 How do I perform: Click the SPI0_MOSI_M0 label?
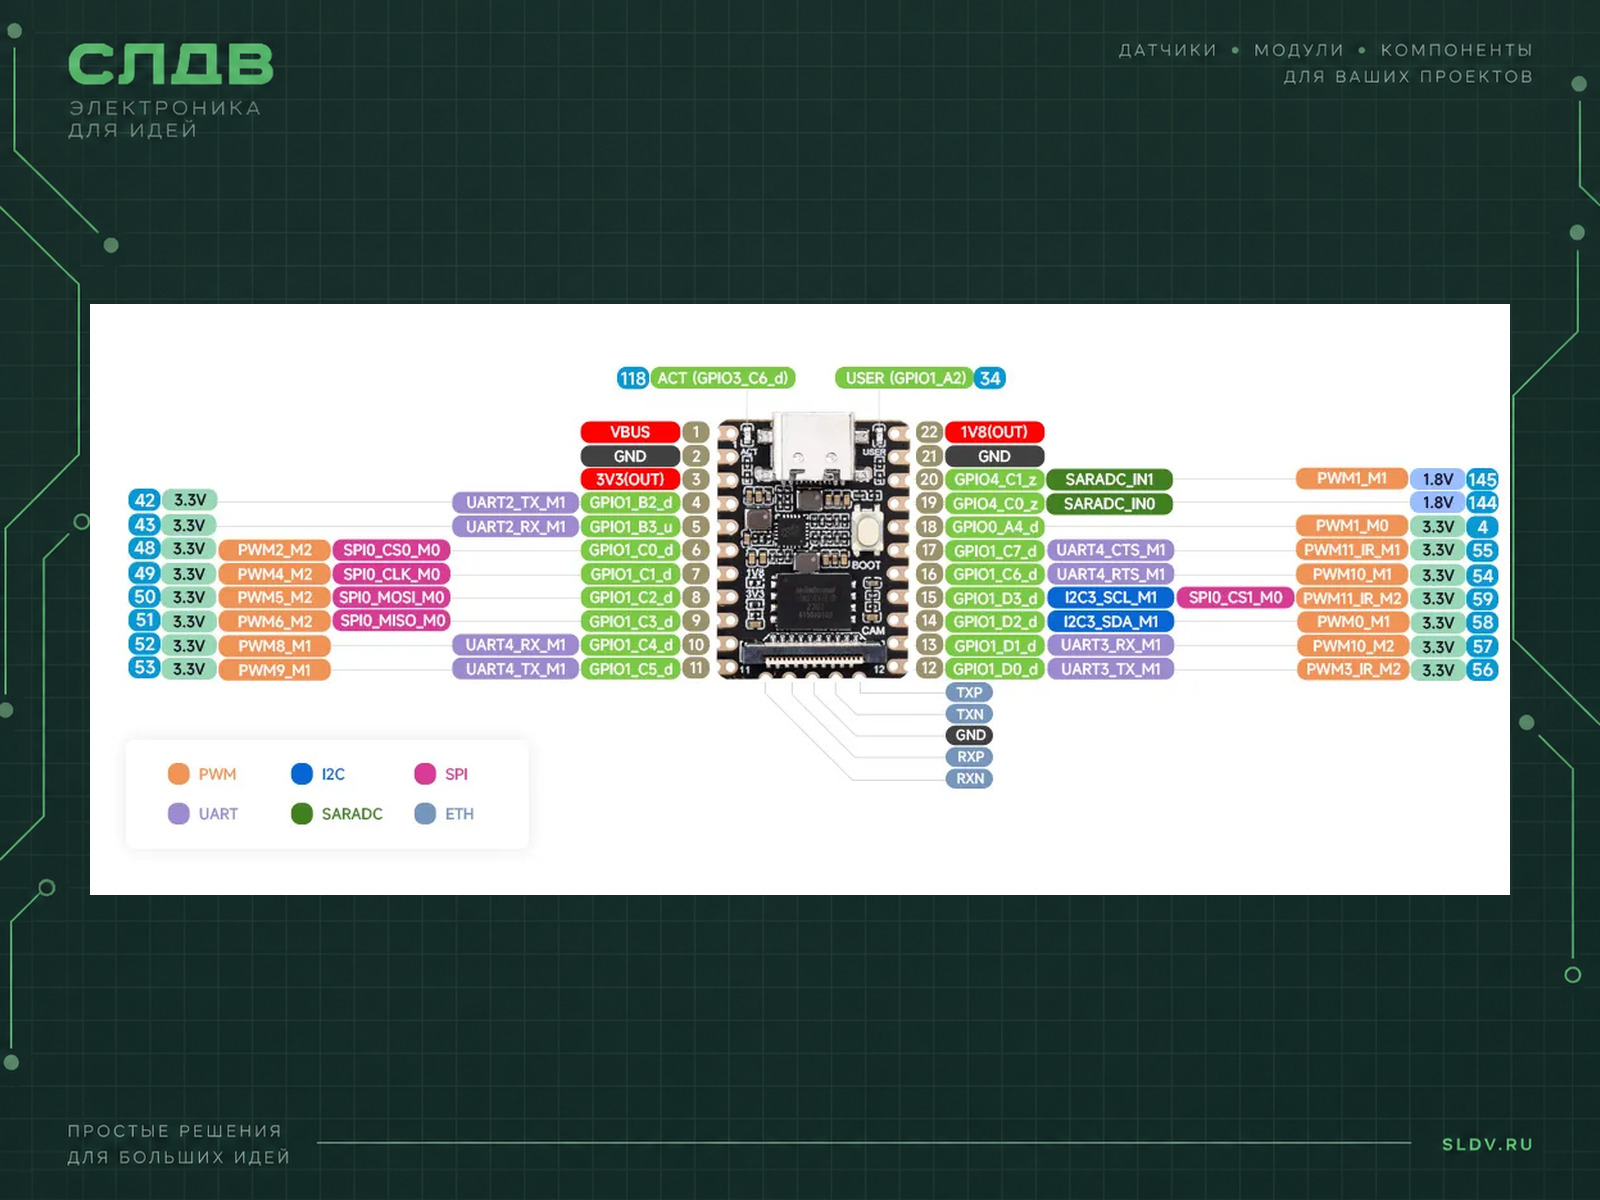[391, 597]
